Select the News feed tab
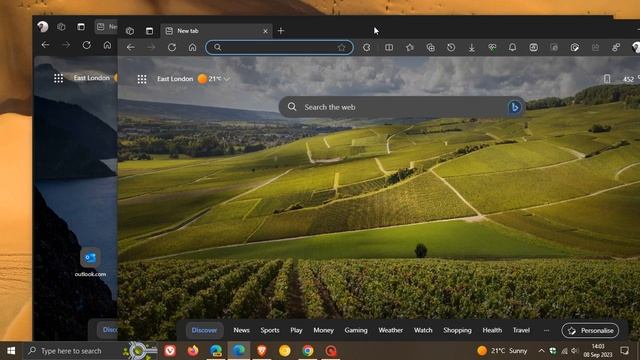 point(241,330)
